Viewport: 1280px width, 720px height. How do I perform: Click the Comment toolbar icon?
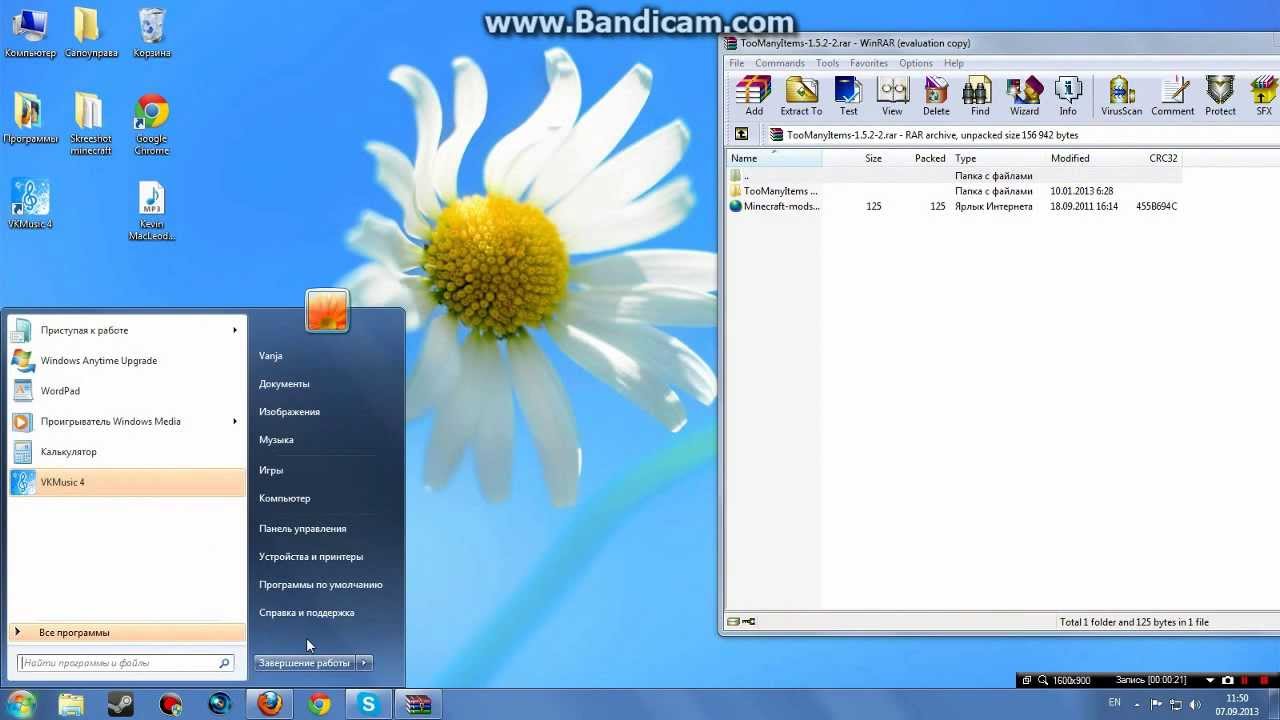click(x=1172, y=96)
